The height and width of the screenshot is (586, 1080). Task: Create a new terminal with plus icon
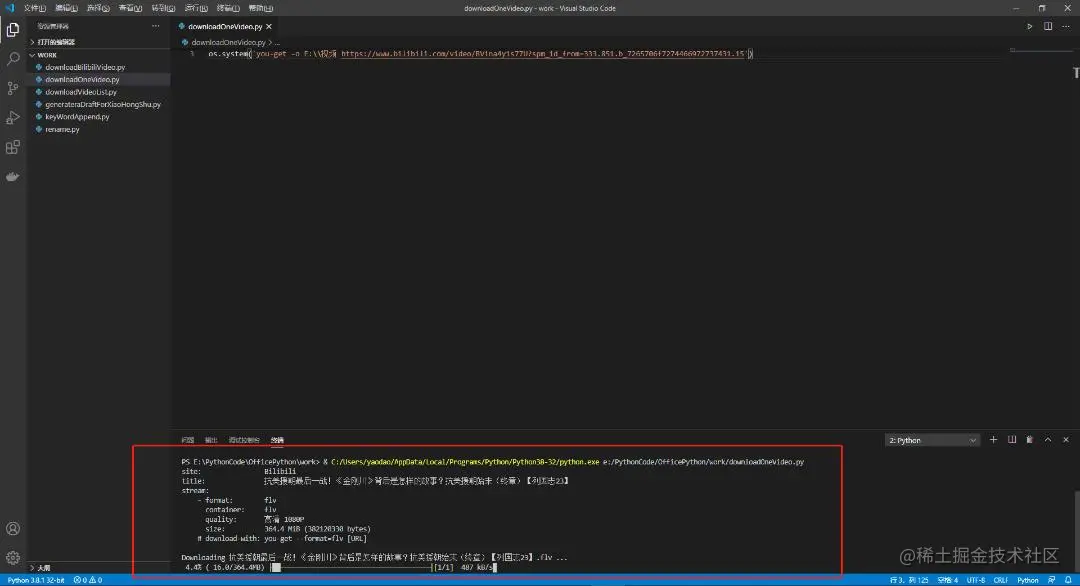993,440
